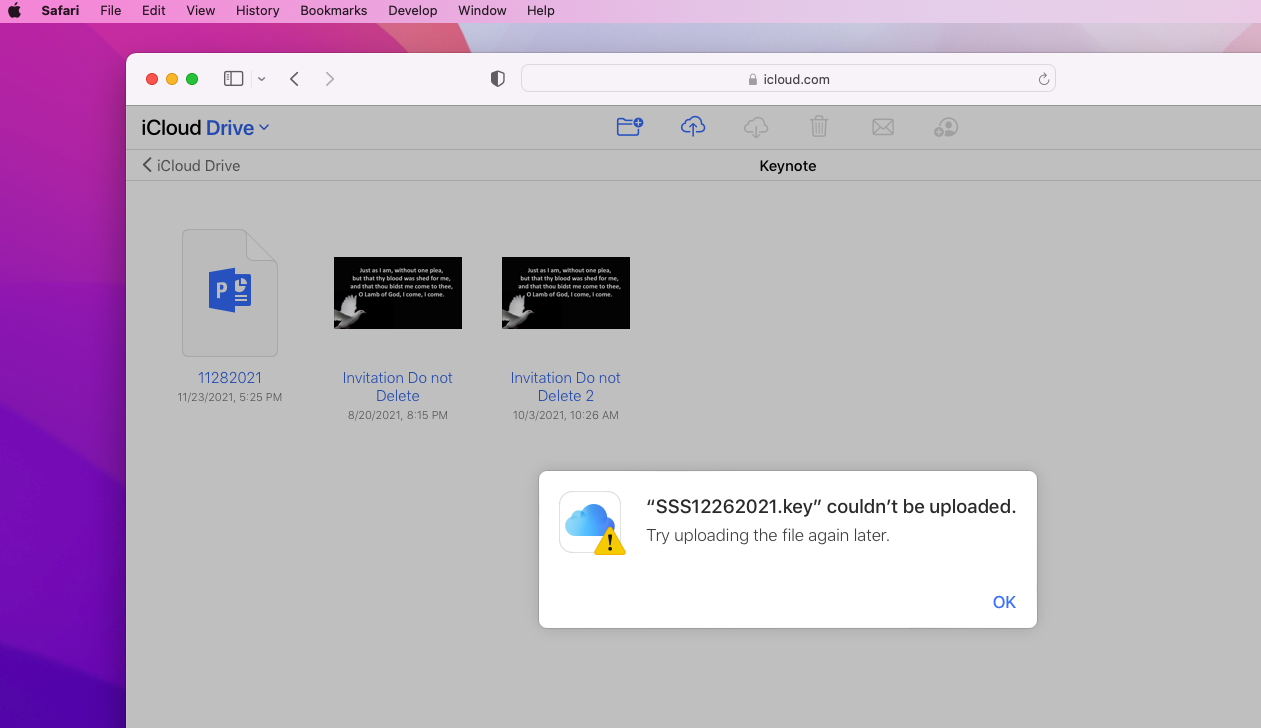Open the View menu
This screenshot has height=728, width=1261.
[x=201, y=11]
